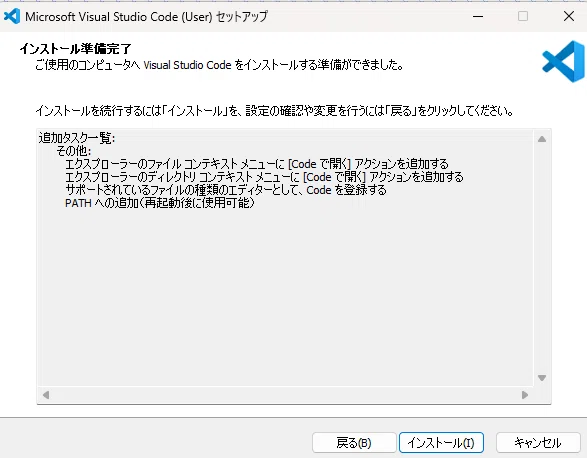This screenshot has width=587, height=458.
Task: Click the greyed-out maximize window icon
Action: pos(523,16)
